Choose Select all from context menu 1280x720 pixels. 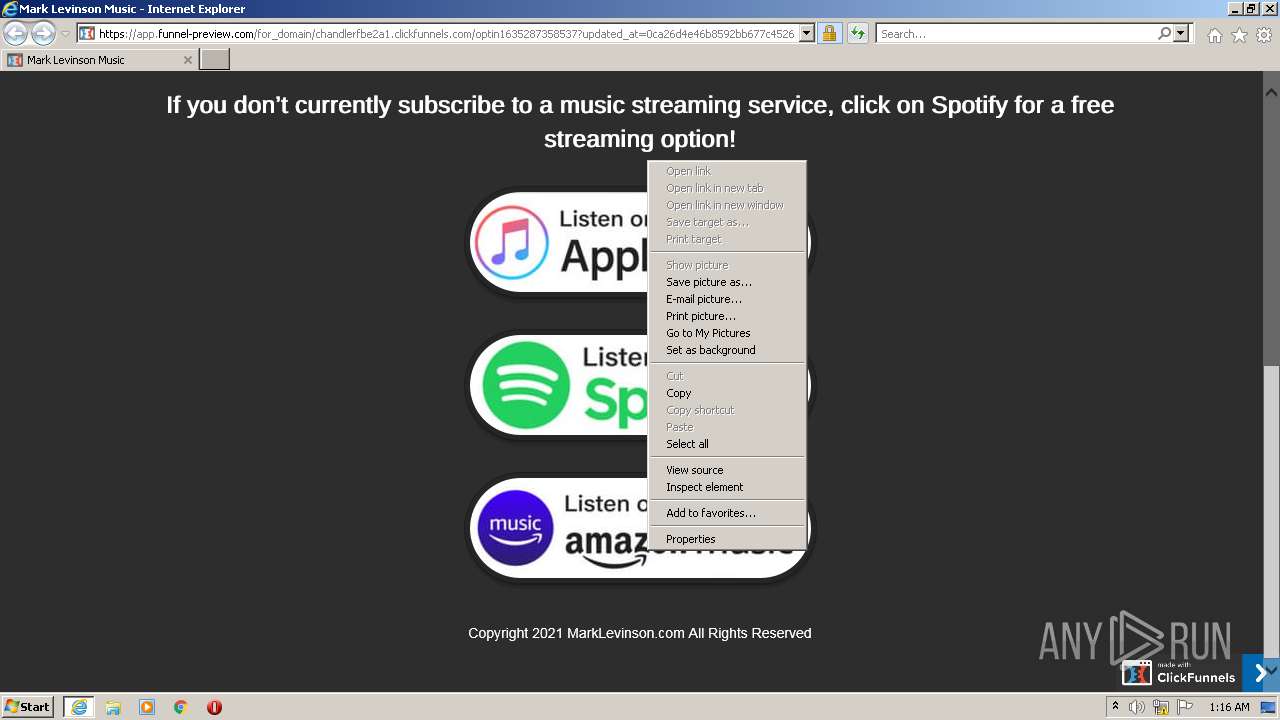pos(727,444)
